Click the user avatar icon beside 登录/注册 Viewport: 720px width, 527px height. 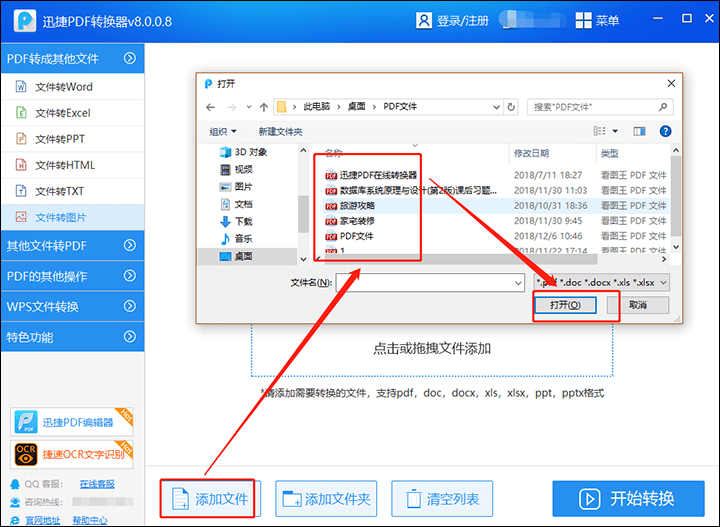(423, 21)
